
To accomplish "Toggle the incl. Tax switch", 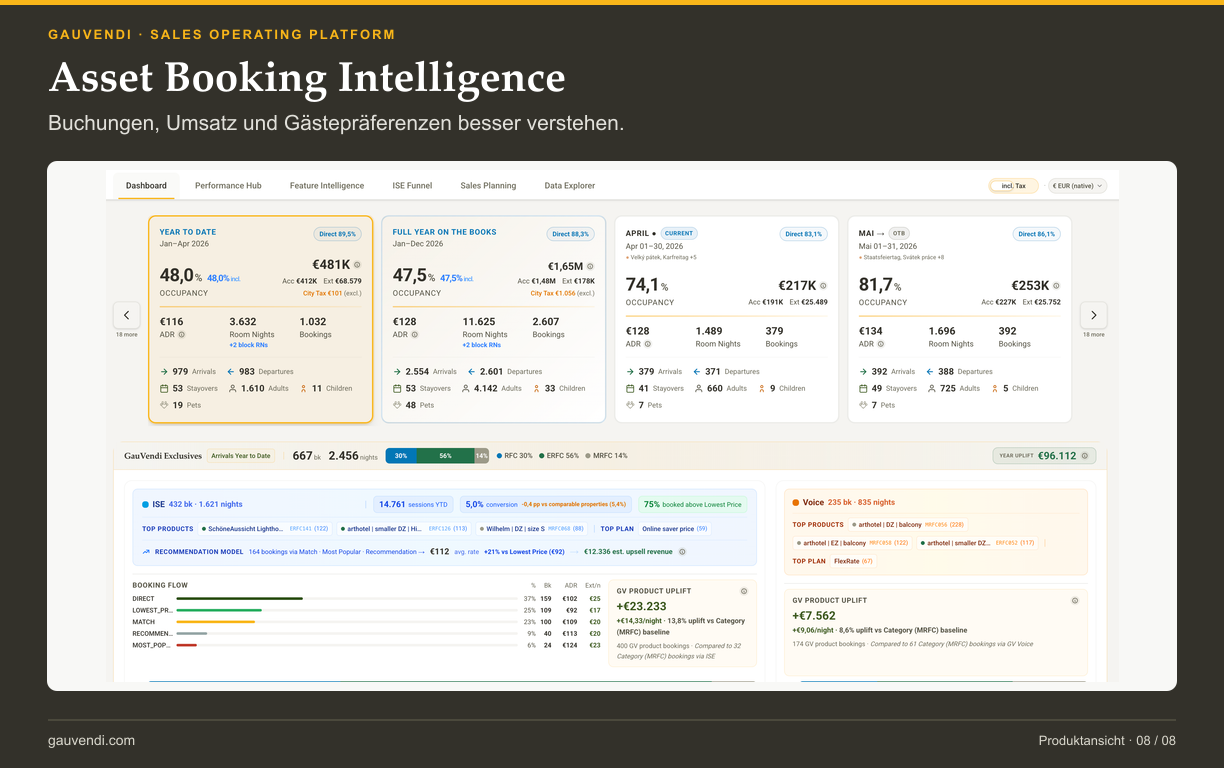I will point(1013,185).
